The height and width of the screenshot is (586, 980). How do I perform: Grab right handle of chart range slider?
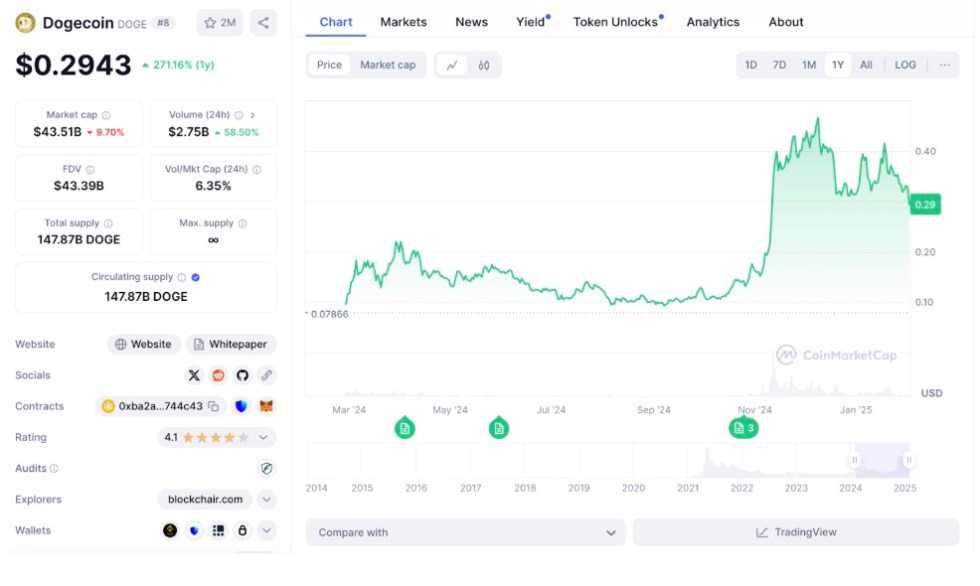(x=909, y=460)
